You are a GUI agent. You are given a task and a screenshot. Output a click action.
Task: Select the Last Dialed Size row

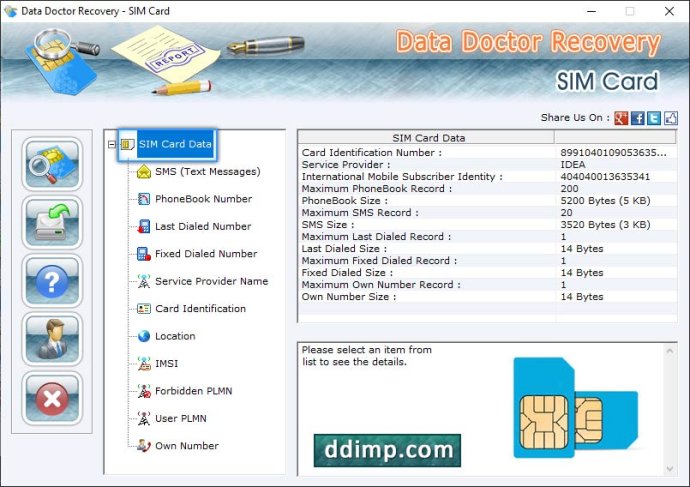coord(487,249)
